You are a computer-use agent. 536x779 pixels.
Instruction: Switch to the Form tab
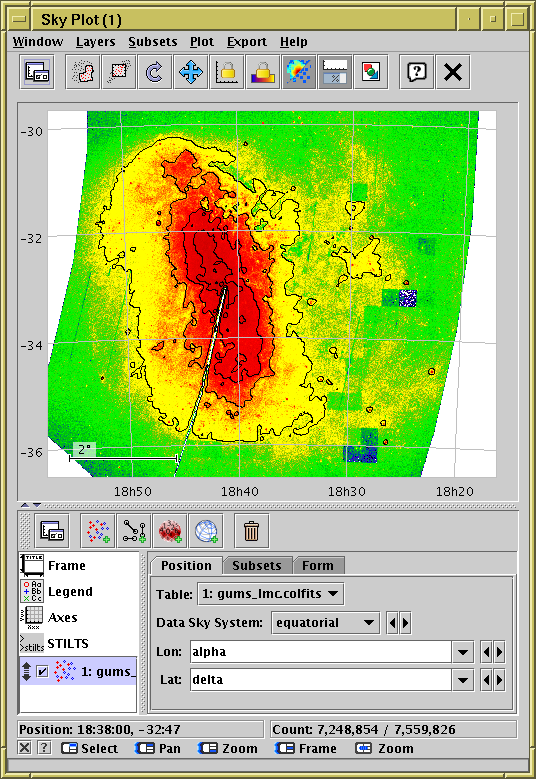(318, 565)
